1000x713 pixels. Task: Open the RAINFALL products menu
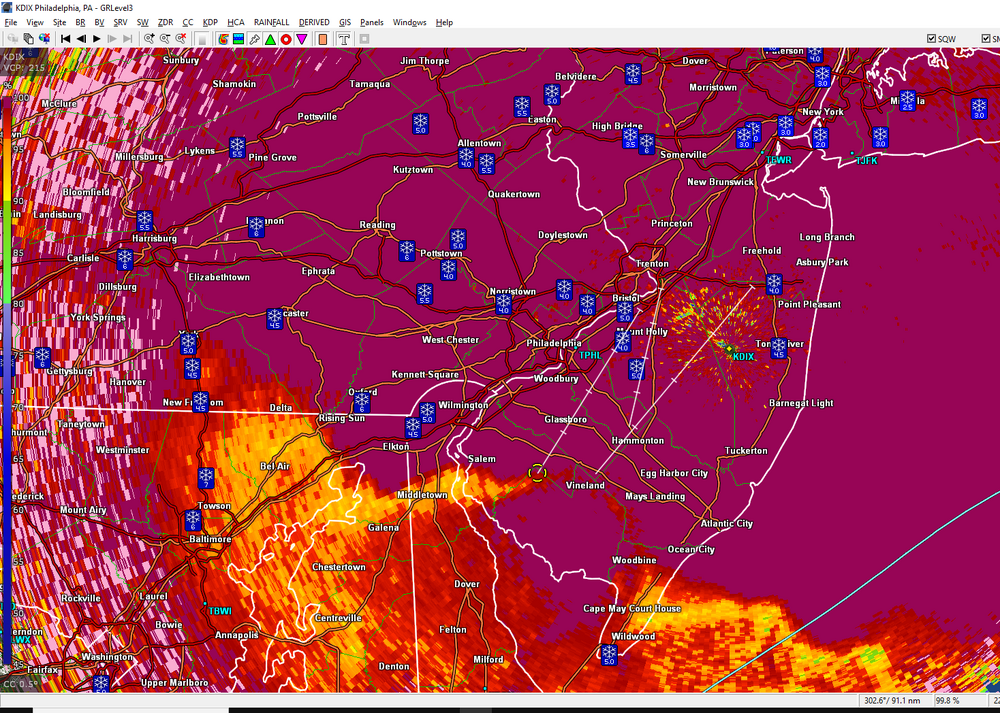(x=273, y=22)
